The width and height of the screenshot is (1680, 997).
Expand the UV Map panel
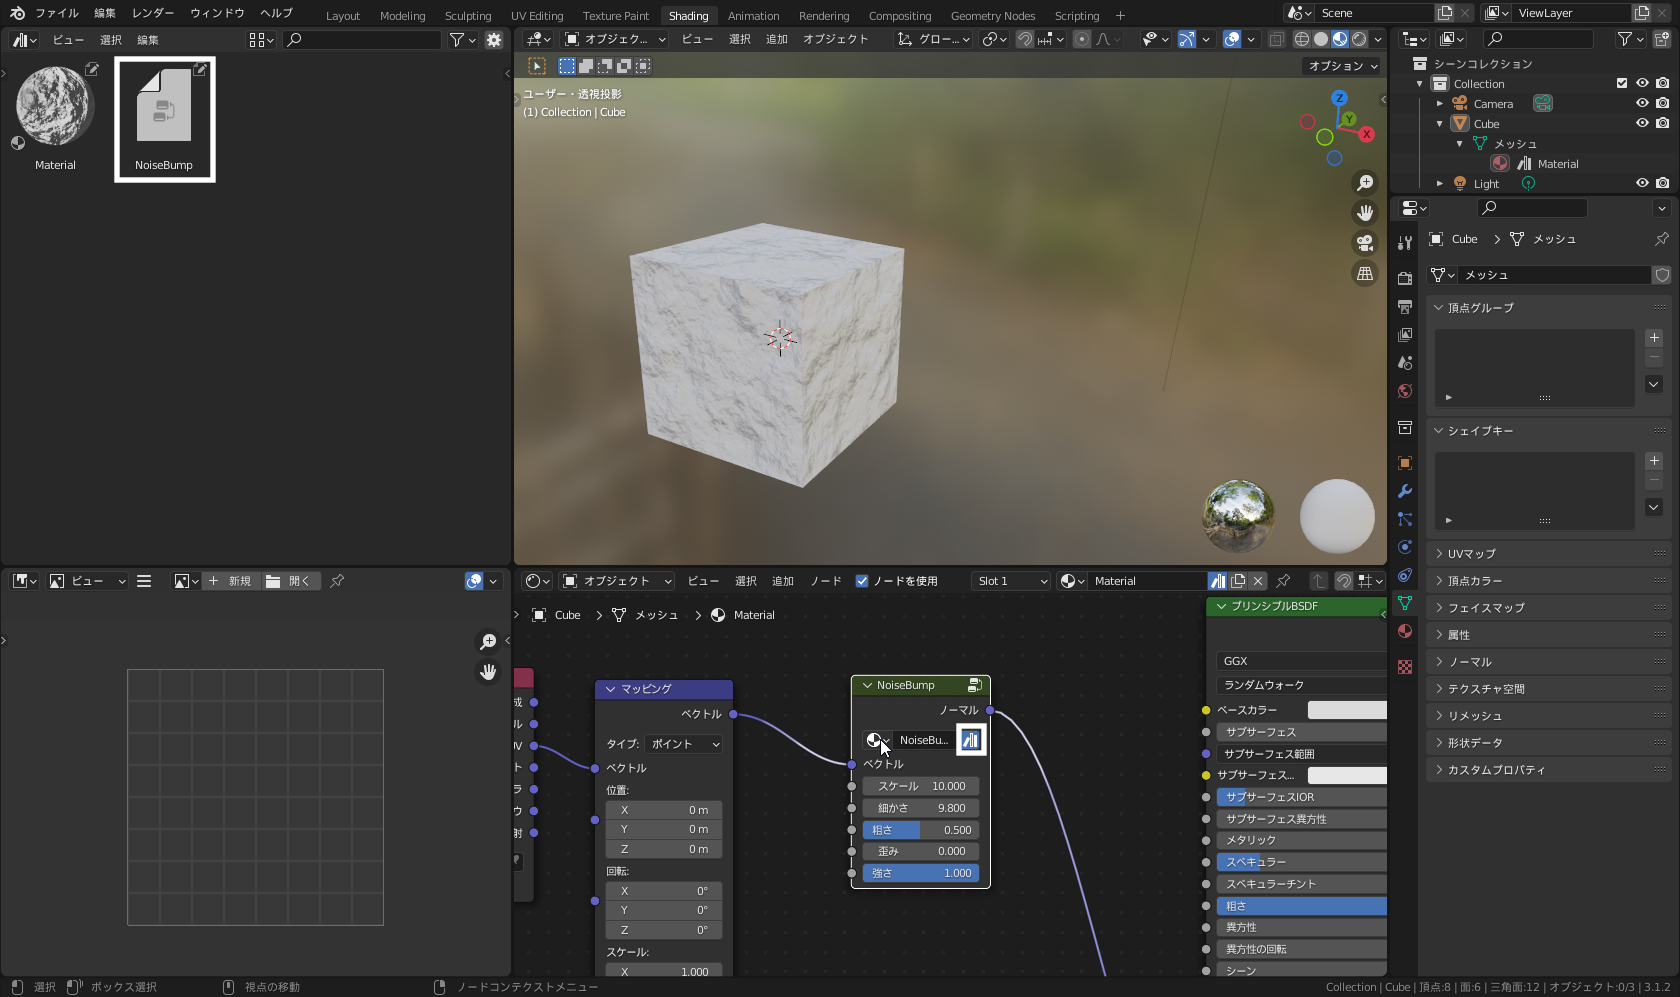point(1471,553)
